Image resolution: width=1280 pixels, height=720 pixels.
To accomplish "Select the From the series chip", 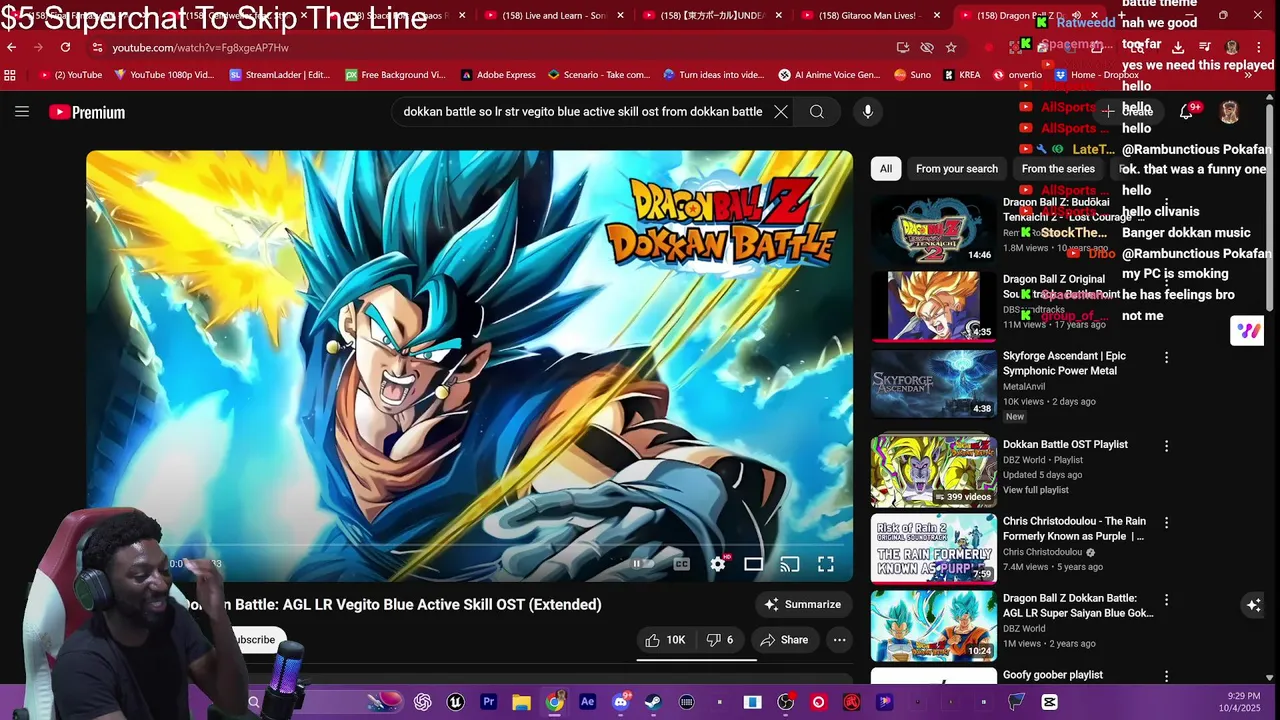I will coord(1058,169).
